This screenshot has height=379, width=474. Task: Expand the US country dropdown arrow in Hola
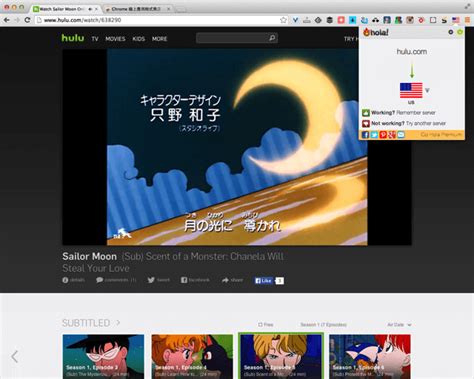click(427, 90)
